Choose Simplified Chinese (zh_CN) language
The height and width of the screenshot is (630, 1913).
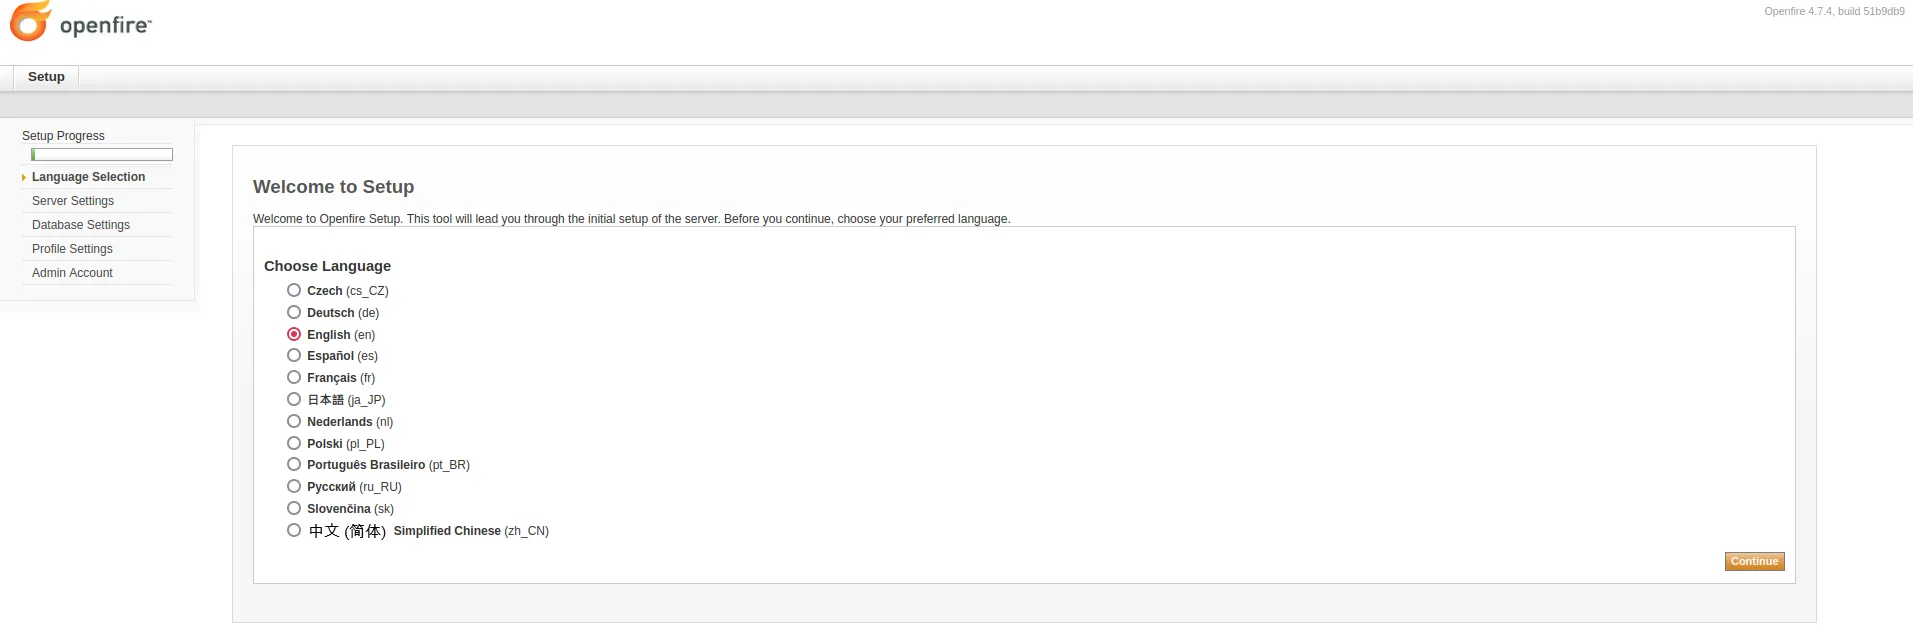294,530
